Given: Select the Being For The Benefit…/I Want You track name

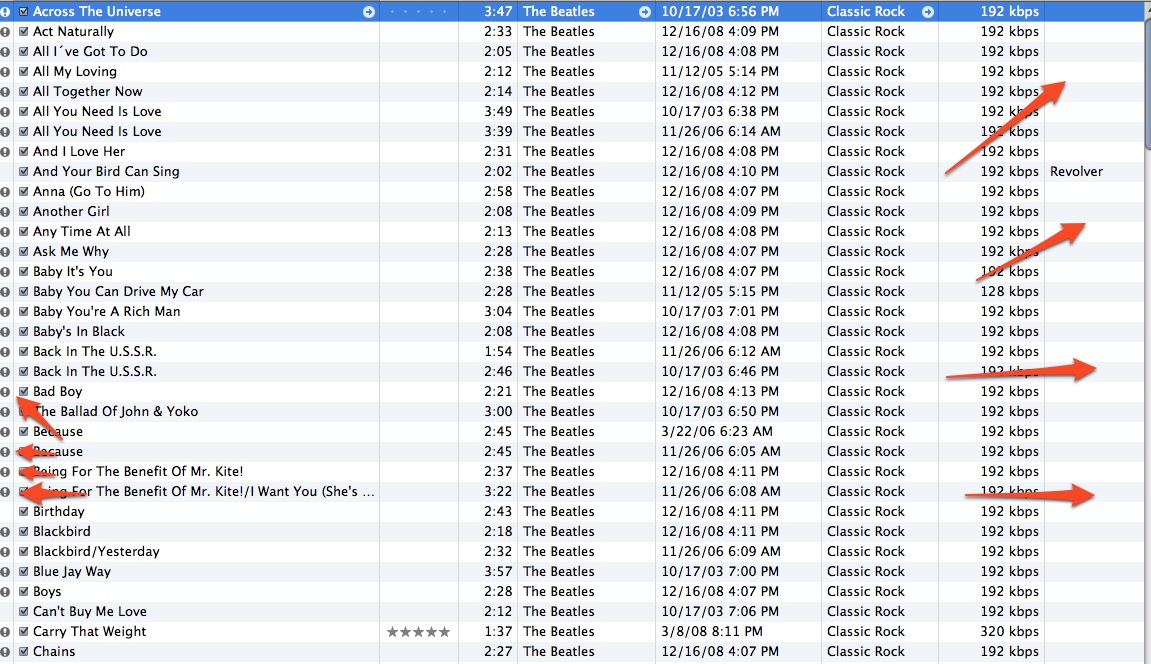Looking at the screenshot, I should tap(204, 492).
